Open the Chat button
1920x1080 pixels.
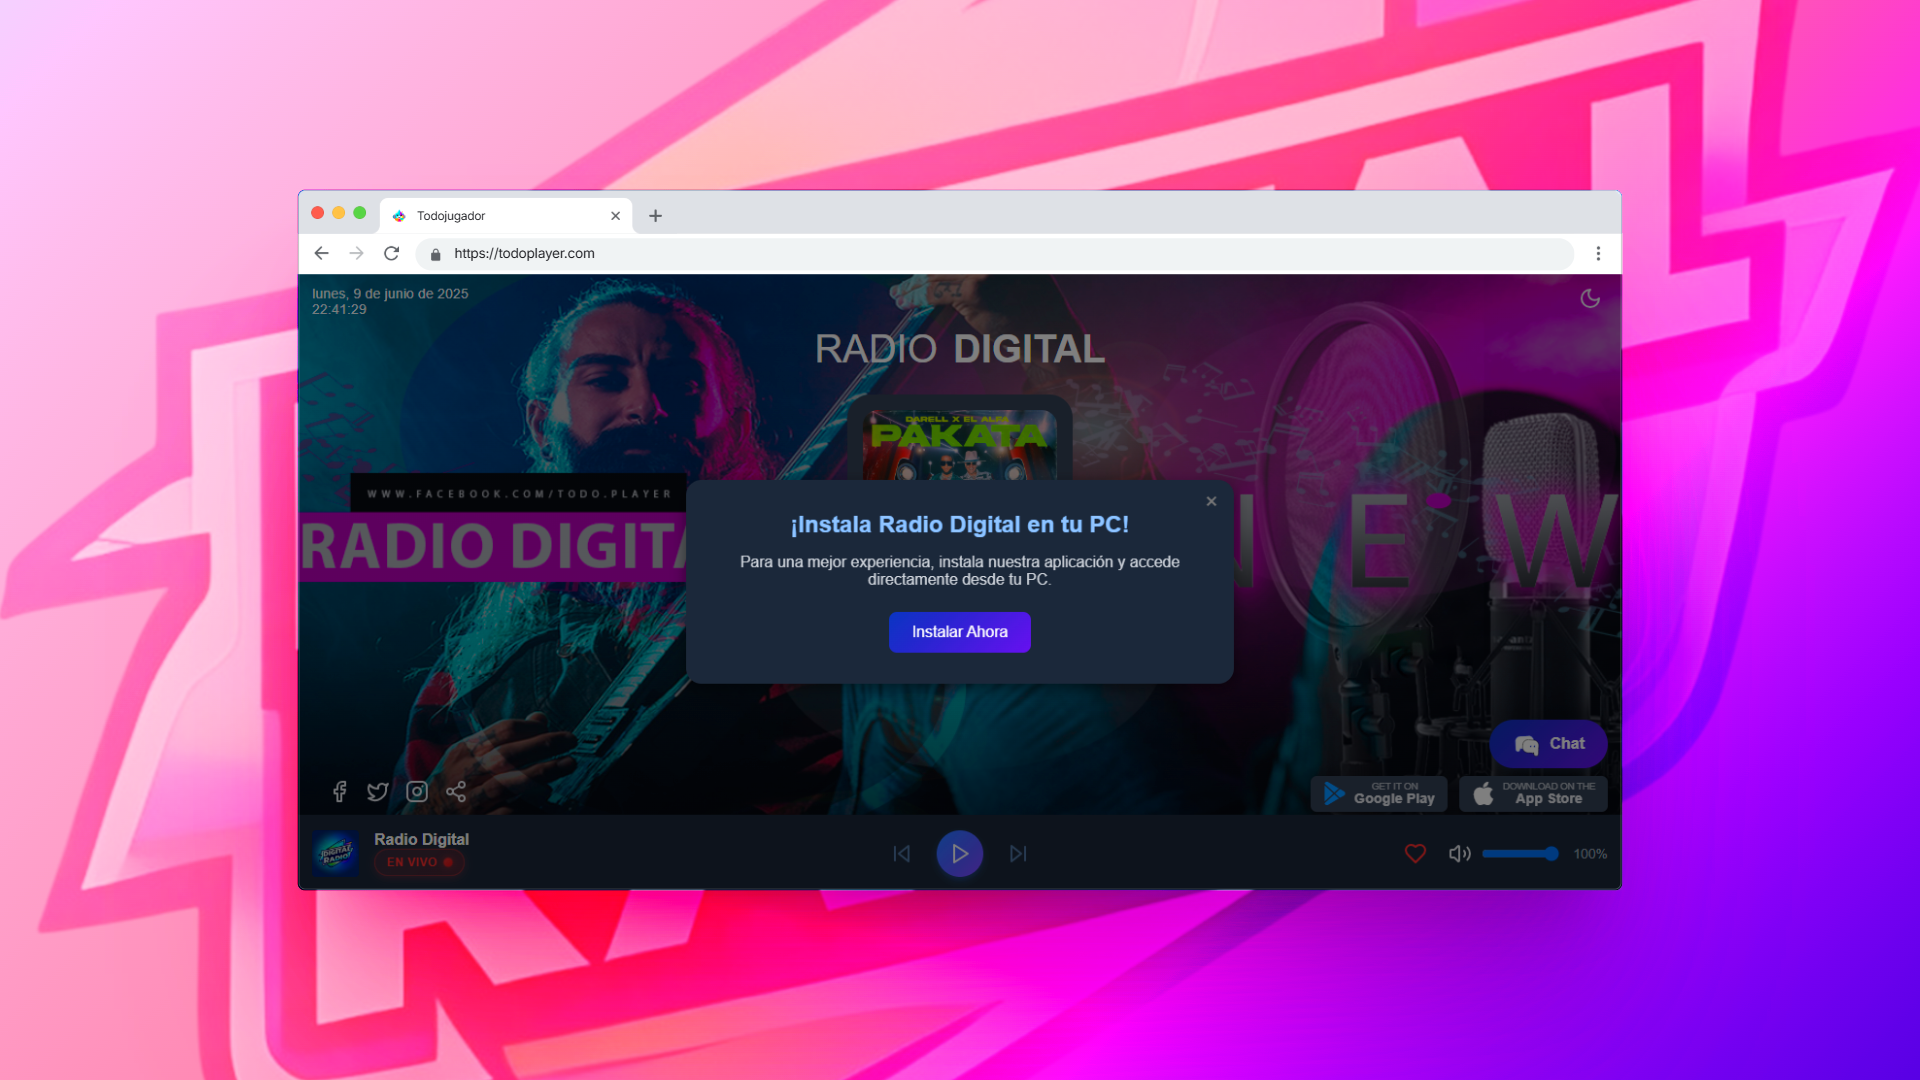point(1548,744)
